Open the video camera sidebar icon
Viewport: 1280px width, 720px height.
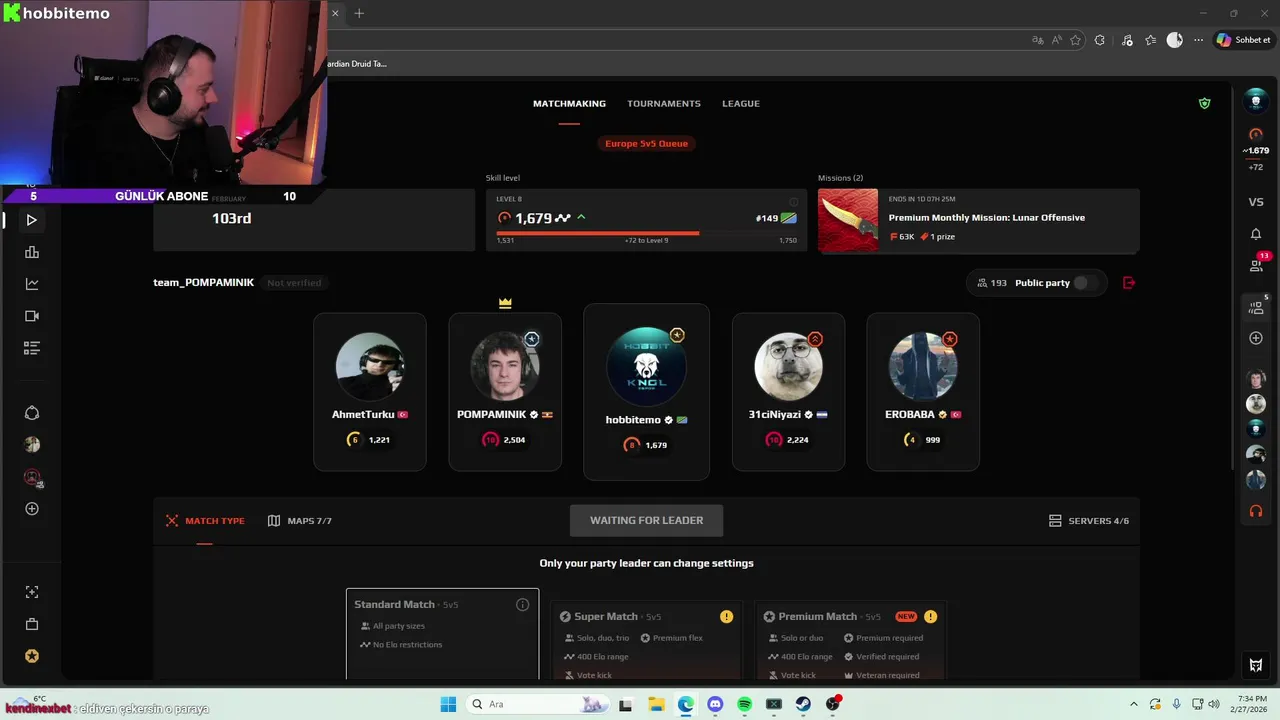tap(32, 316)
